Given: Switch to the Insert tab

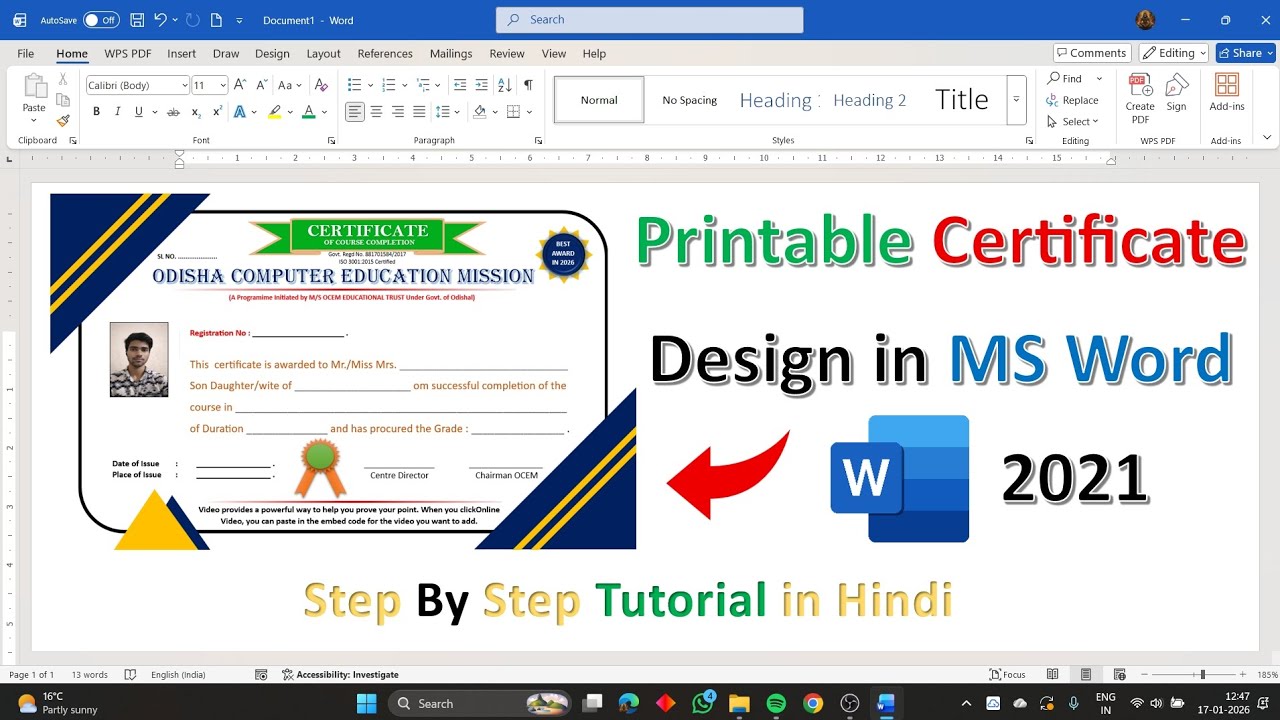Looking at the screenshot, I should pos(181,53).
